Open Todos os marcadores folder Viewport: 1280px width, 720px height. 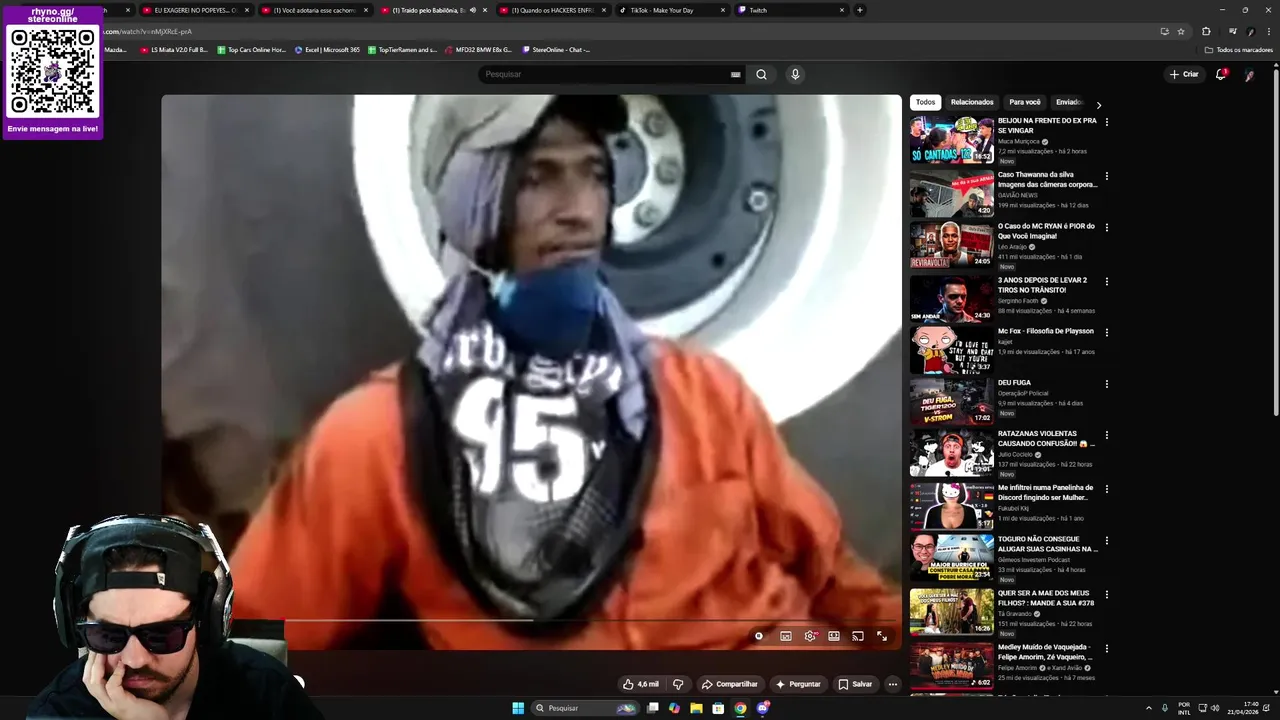point(1239,49)
